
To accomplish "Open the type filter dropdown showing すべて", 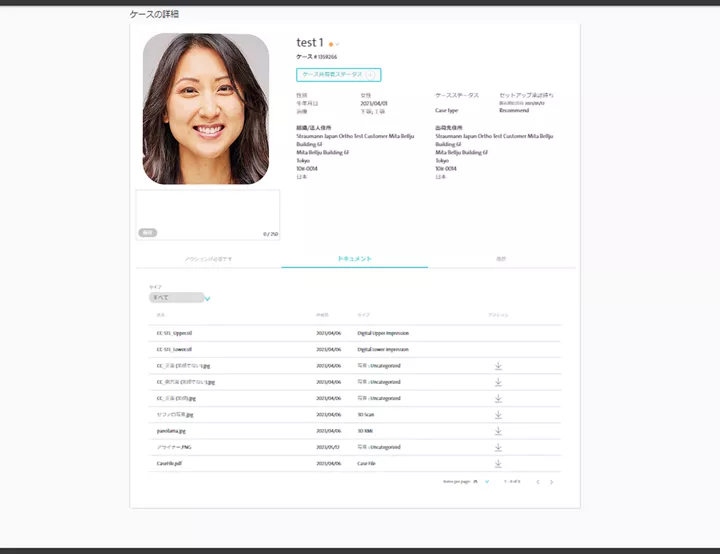I will pos(180,298).
